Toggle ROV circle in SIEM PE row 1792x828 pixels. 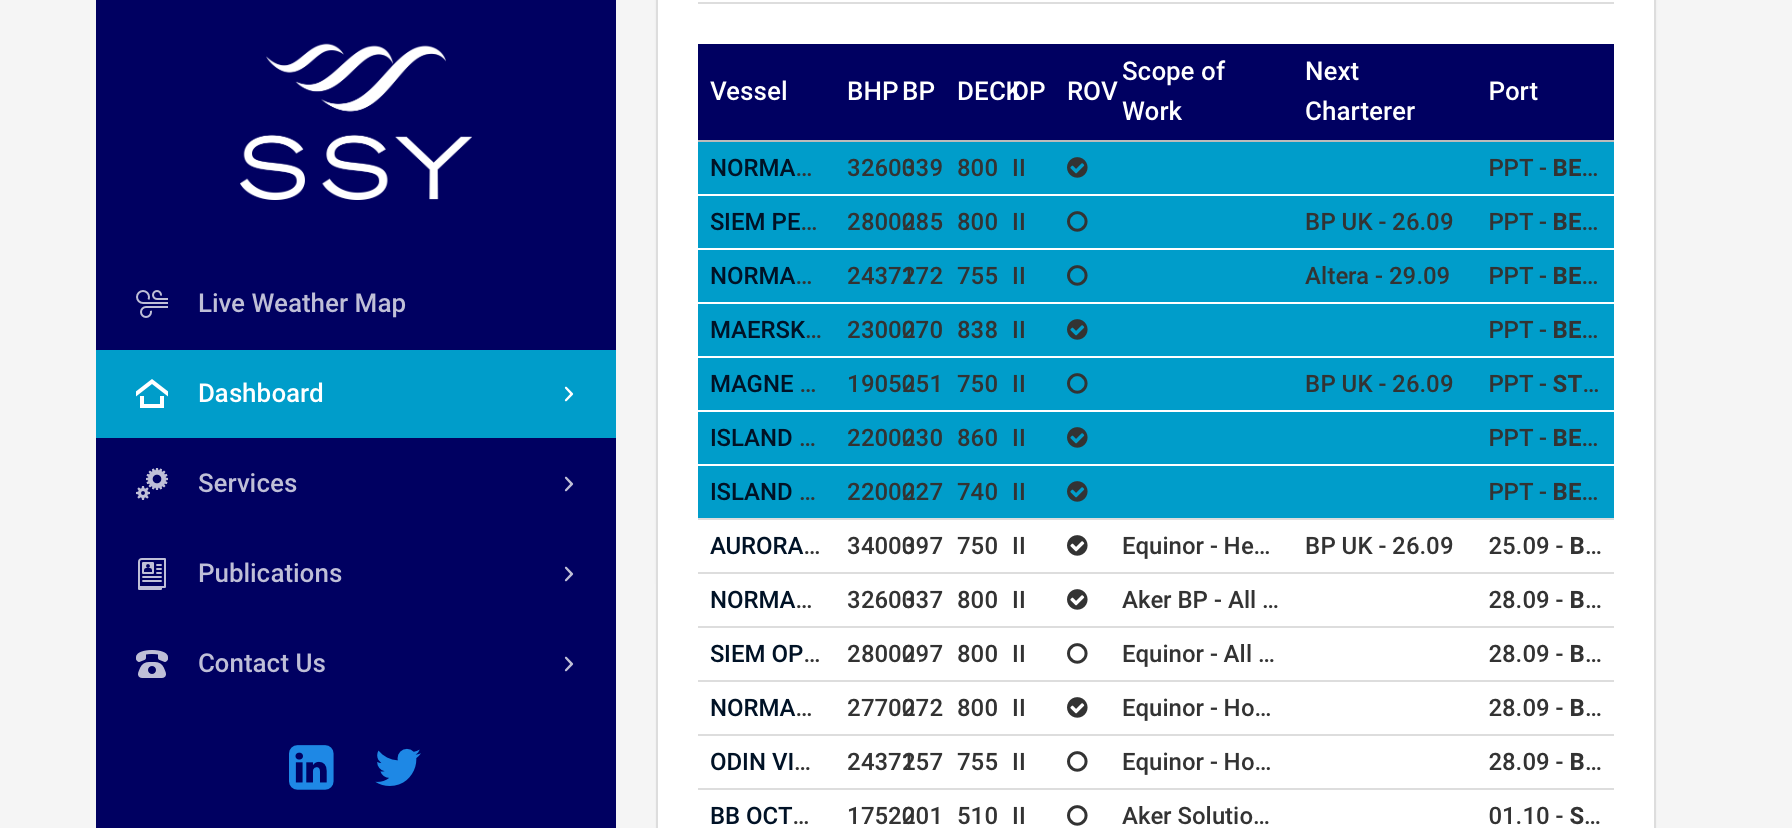point(1077,222)
